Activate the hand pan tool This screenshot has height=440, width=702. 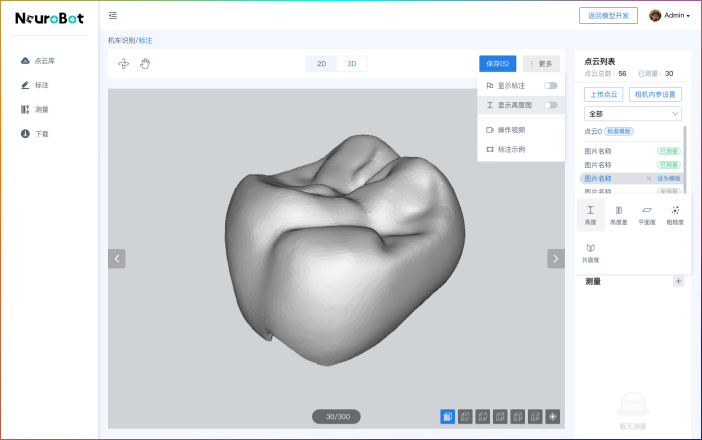tap(145, 64)
